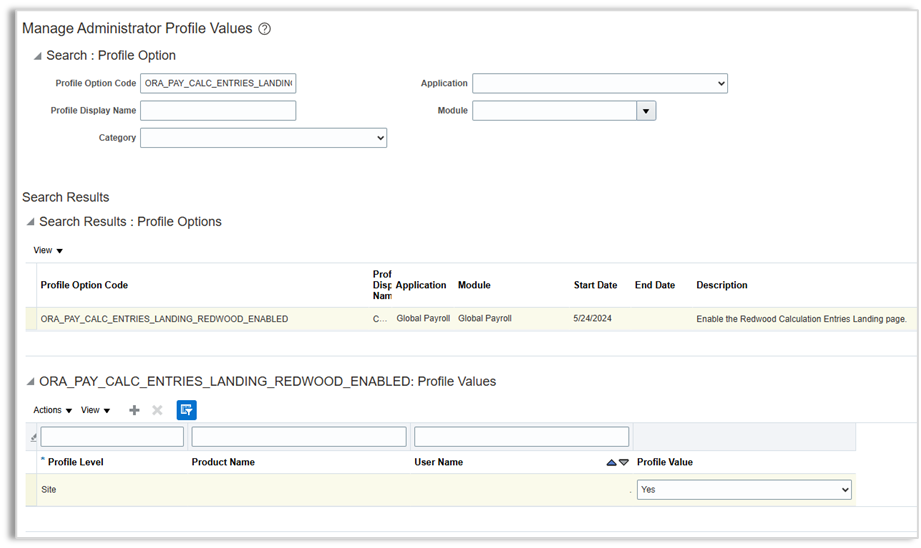Open the Application dropdown

(x=599, y=84)
